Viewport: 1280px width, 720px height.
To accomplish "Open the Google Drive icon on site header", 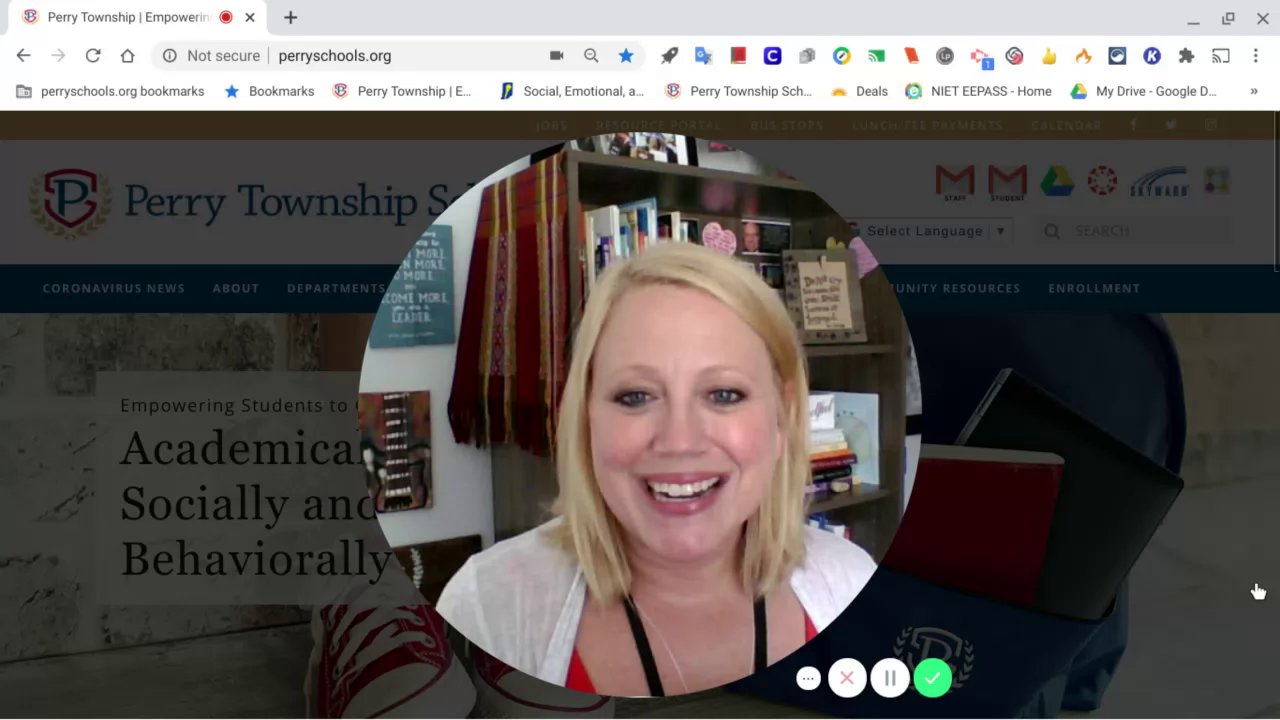I will [x=1057, y=181].
